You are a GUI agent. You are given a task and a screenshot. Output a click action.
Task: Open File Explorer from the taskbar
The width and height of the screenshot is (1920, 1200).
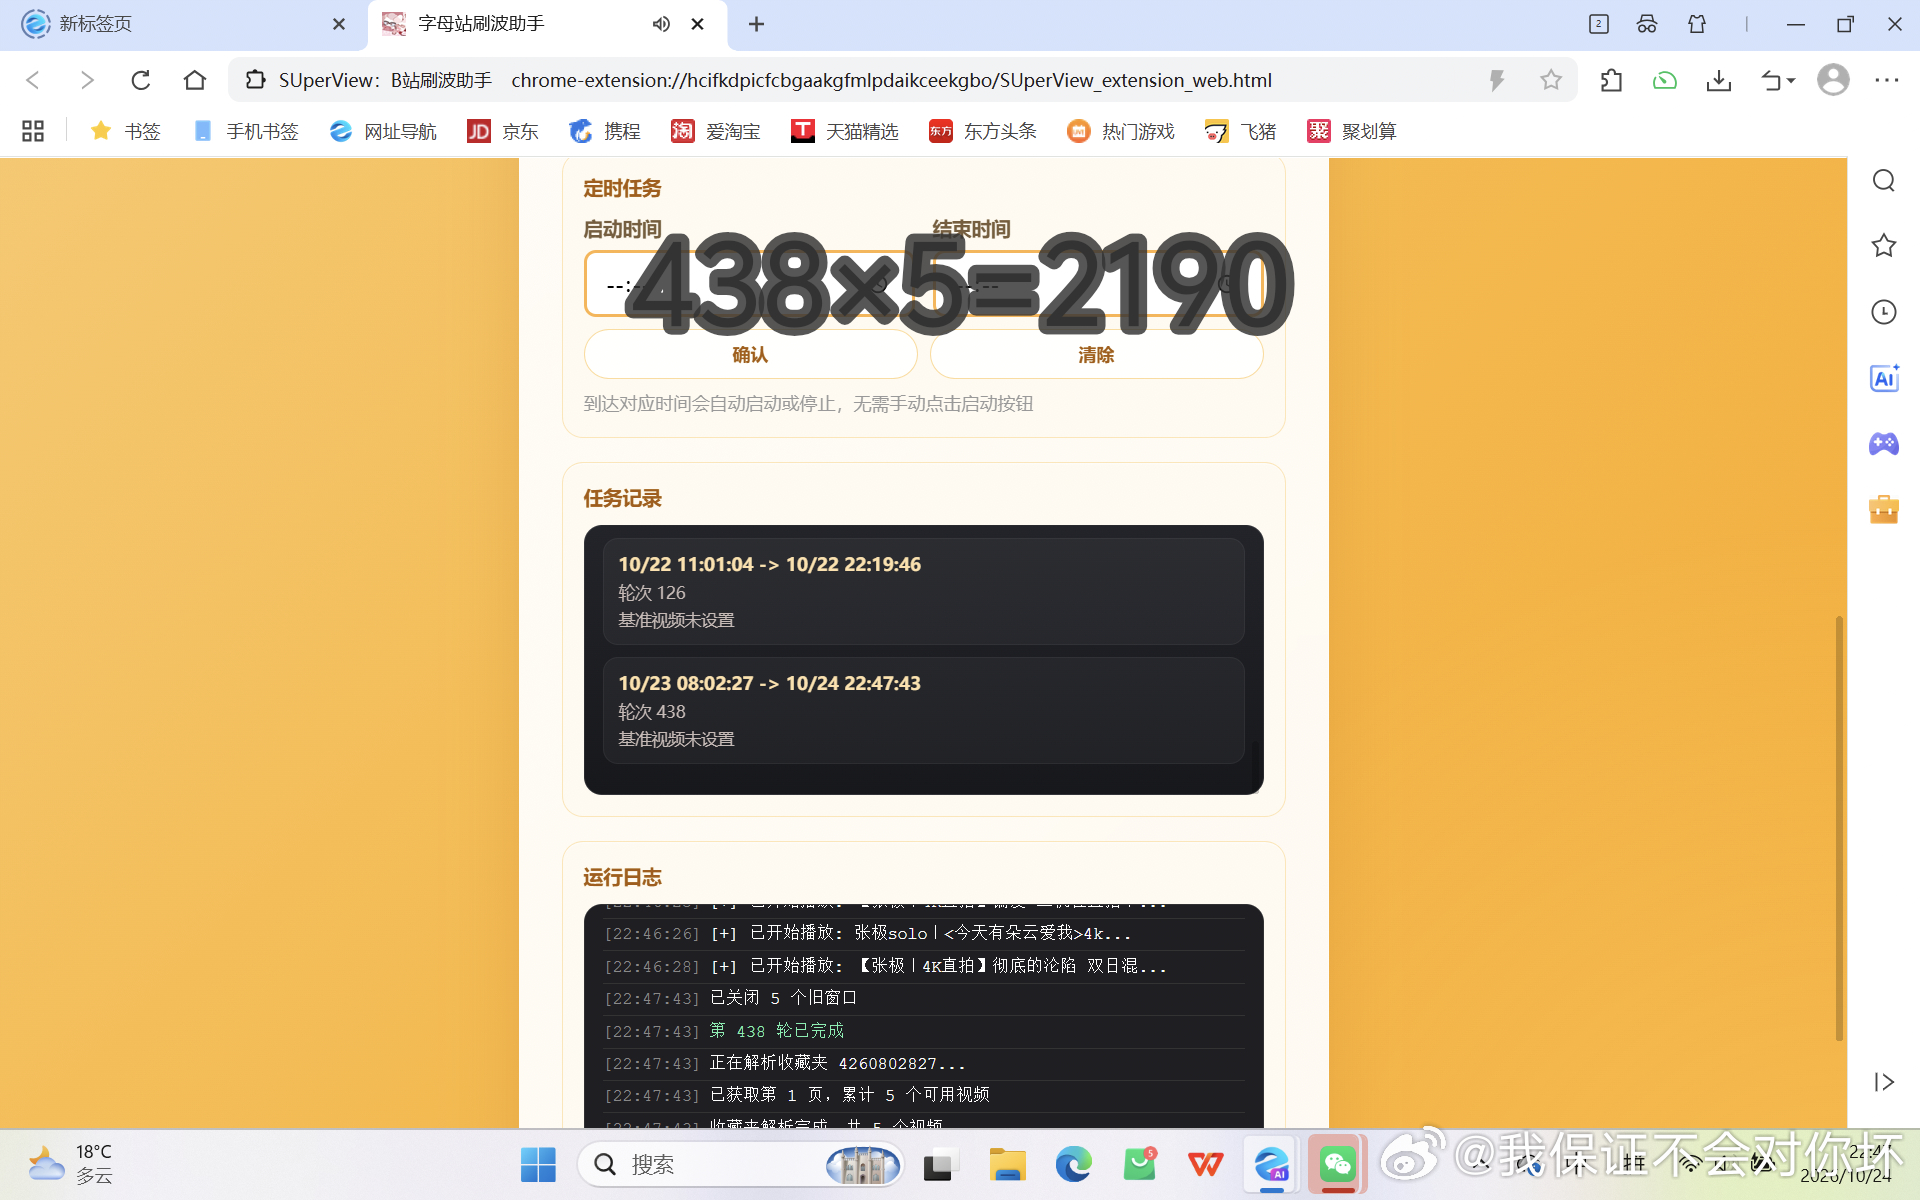click(1007, 1165)
